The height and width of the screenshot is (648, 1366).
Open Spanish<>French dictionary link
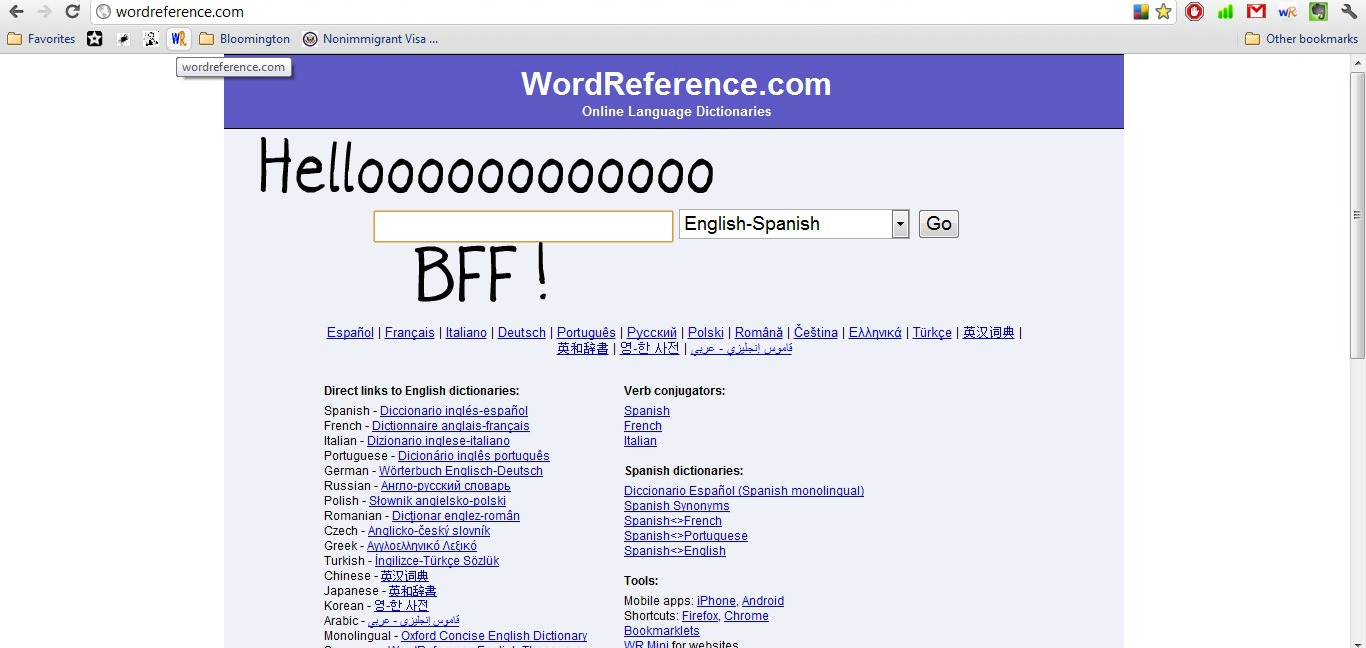(x=673, y=521)
